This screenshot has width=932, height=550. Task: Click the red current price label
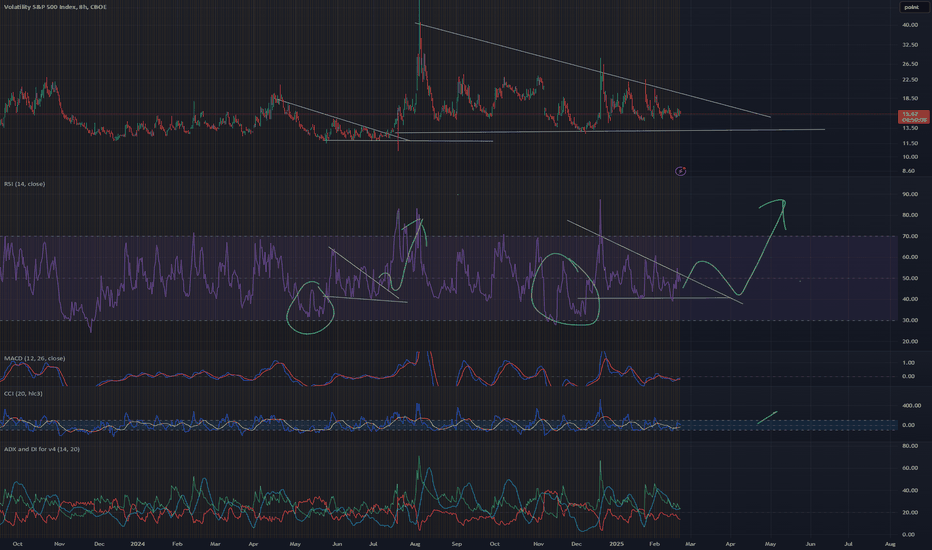[x=913, y=117]
